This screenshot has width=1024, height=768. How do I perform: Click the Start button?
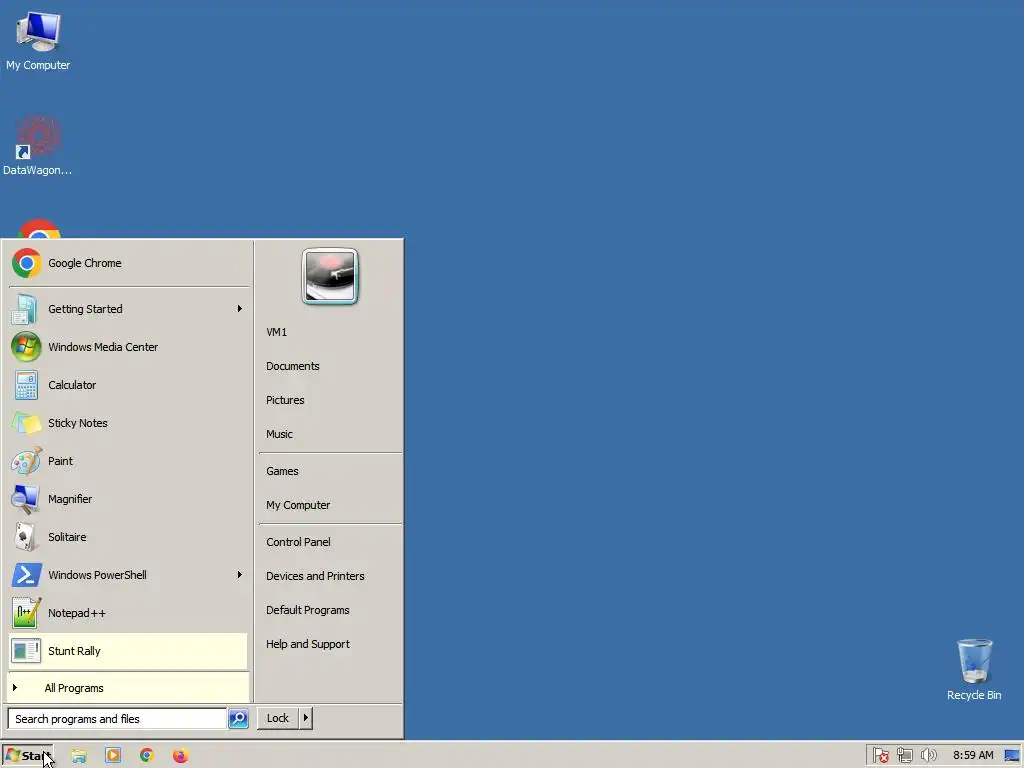click(27, 756)
